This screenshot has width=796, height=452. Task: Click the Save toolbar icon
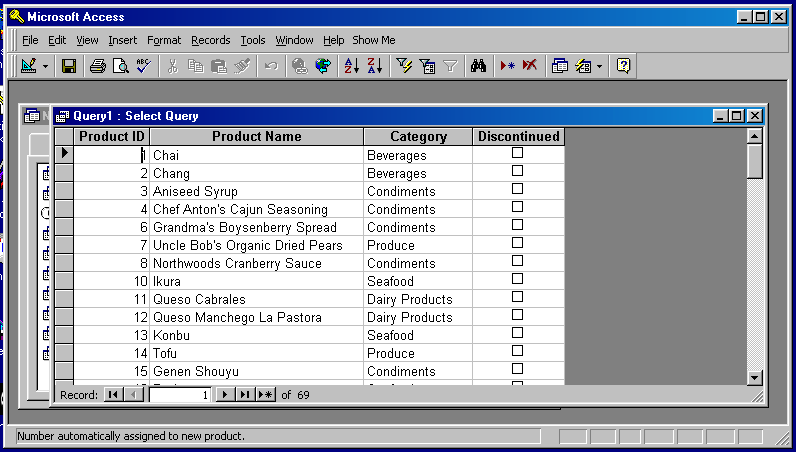point(69,66)
